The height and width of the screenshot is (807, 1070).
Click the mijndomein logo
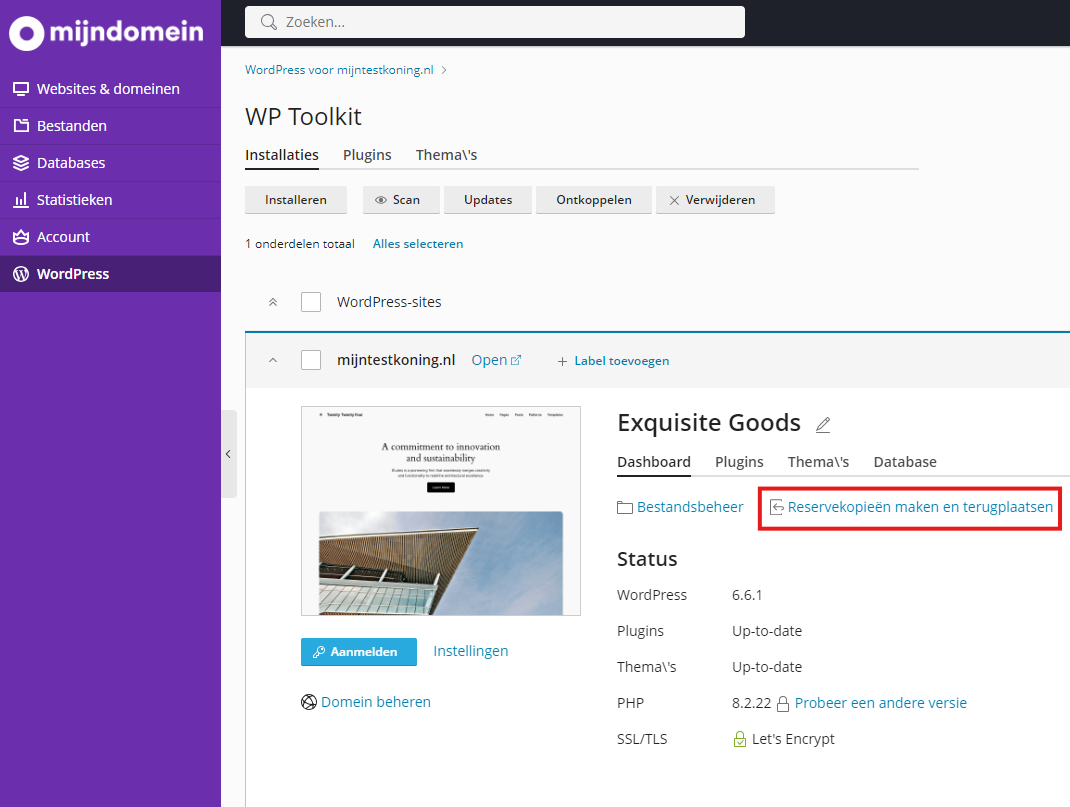coord(106,33)
